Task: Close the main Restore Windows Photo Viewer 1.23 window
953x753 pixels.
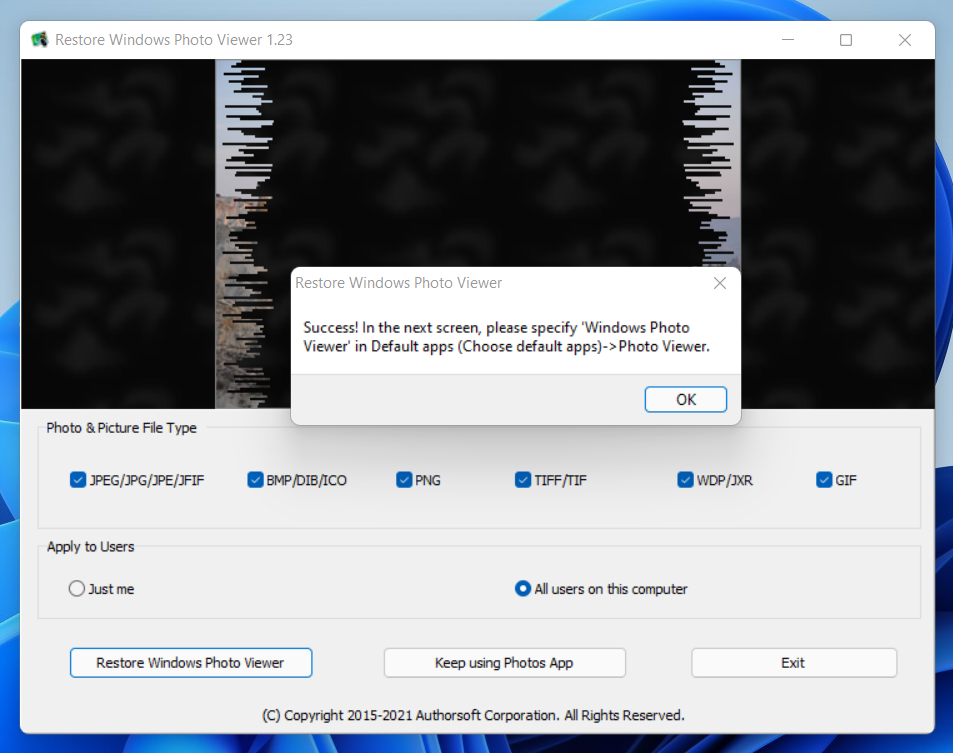Action: 904,40
